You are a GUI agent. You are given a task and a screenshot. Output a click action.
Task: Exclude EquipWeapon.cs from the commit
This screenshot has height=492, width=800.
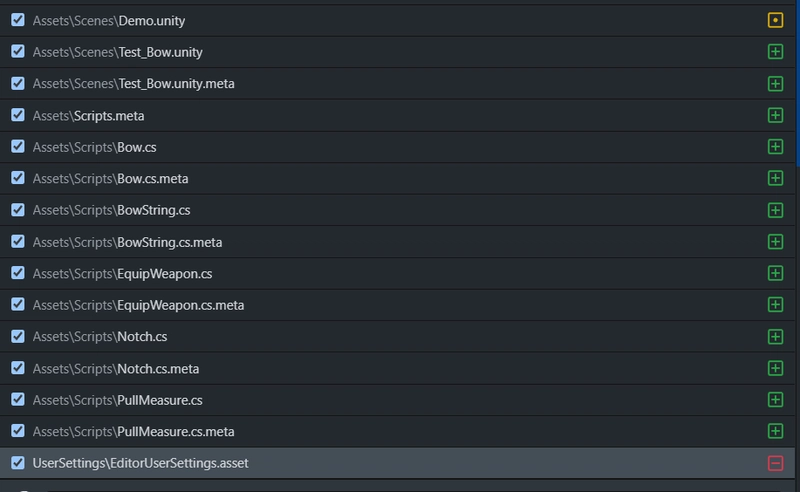pyautogui.click(x=18, y=273)
